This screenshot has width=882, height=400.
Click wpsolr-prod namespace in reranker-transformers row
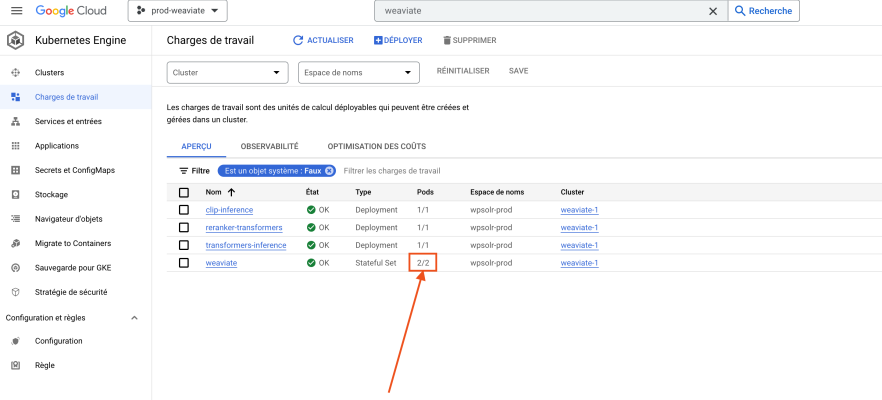(491, 228)
